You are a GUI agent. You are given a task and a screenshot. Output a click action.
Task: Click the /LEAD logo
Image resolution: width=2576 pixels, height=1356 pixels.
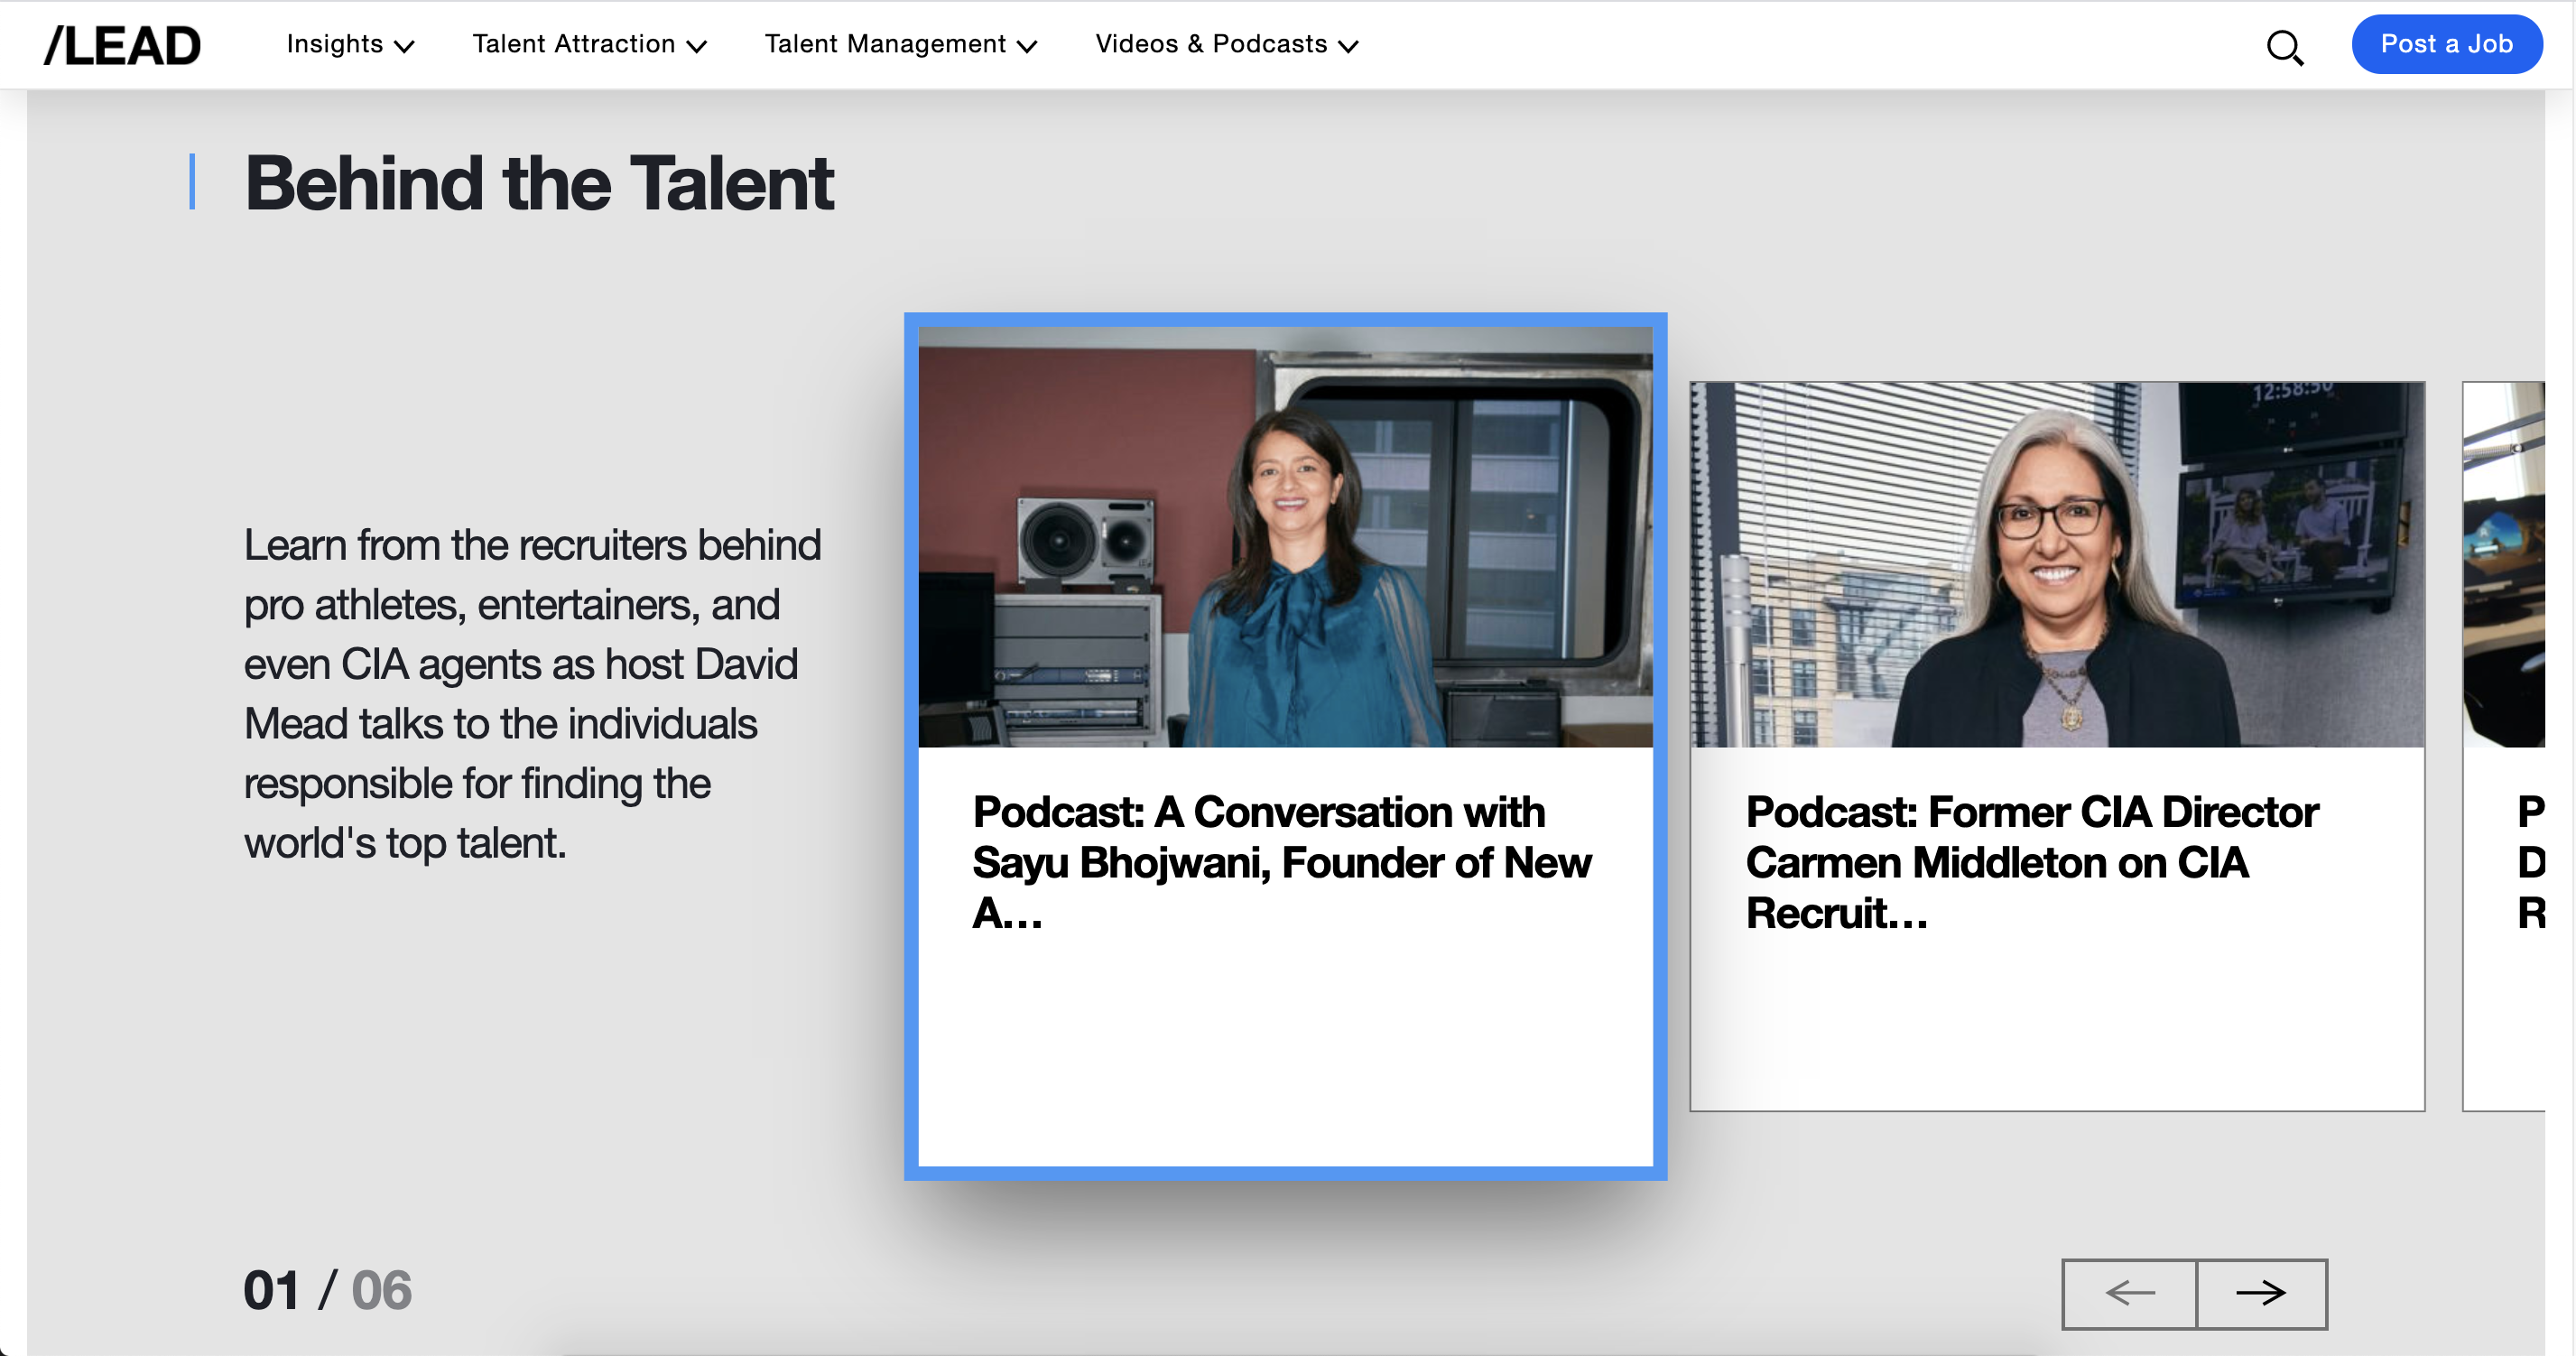click(122, 46)
